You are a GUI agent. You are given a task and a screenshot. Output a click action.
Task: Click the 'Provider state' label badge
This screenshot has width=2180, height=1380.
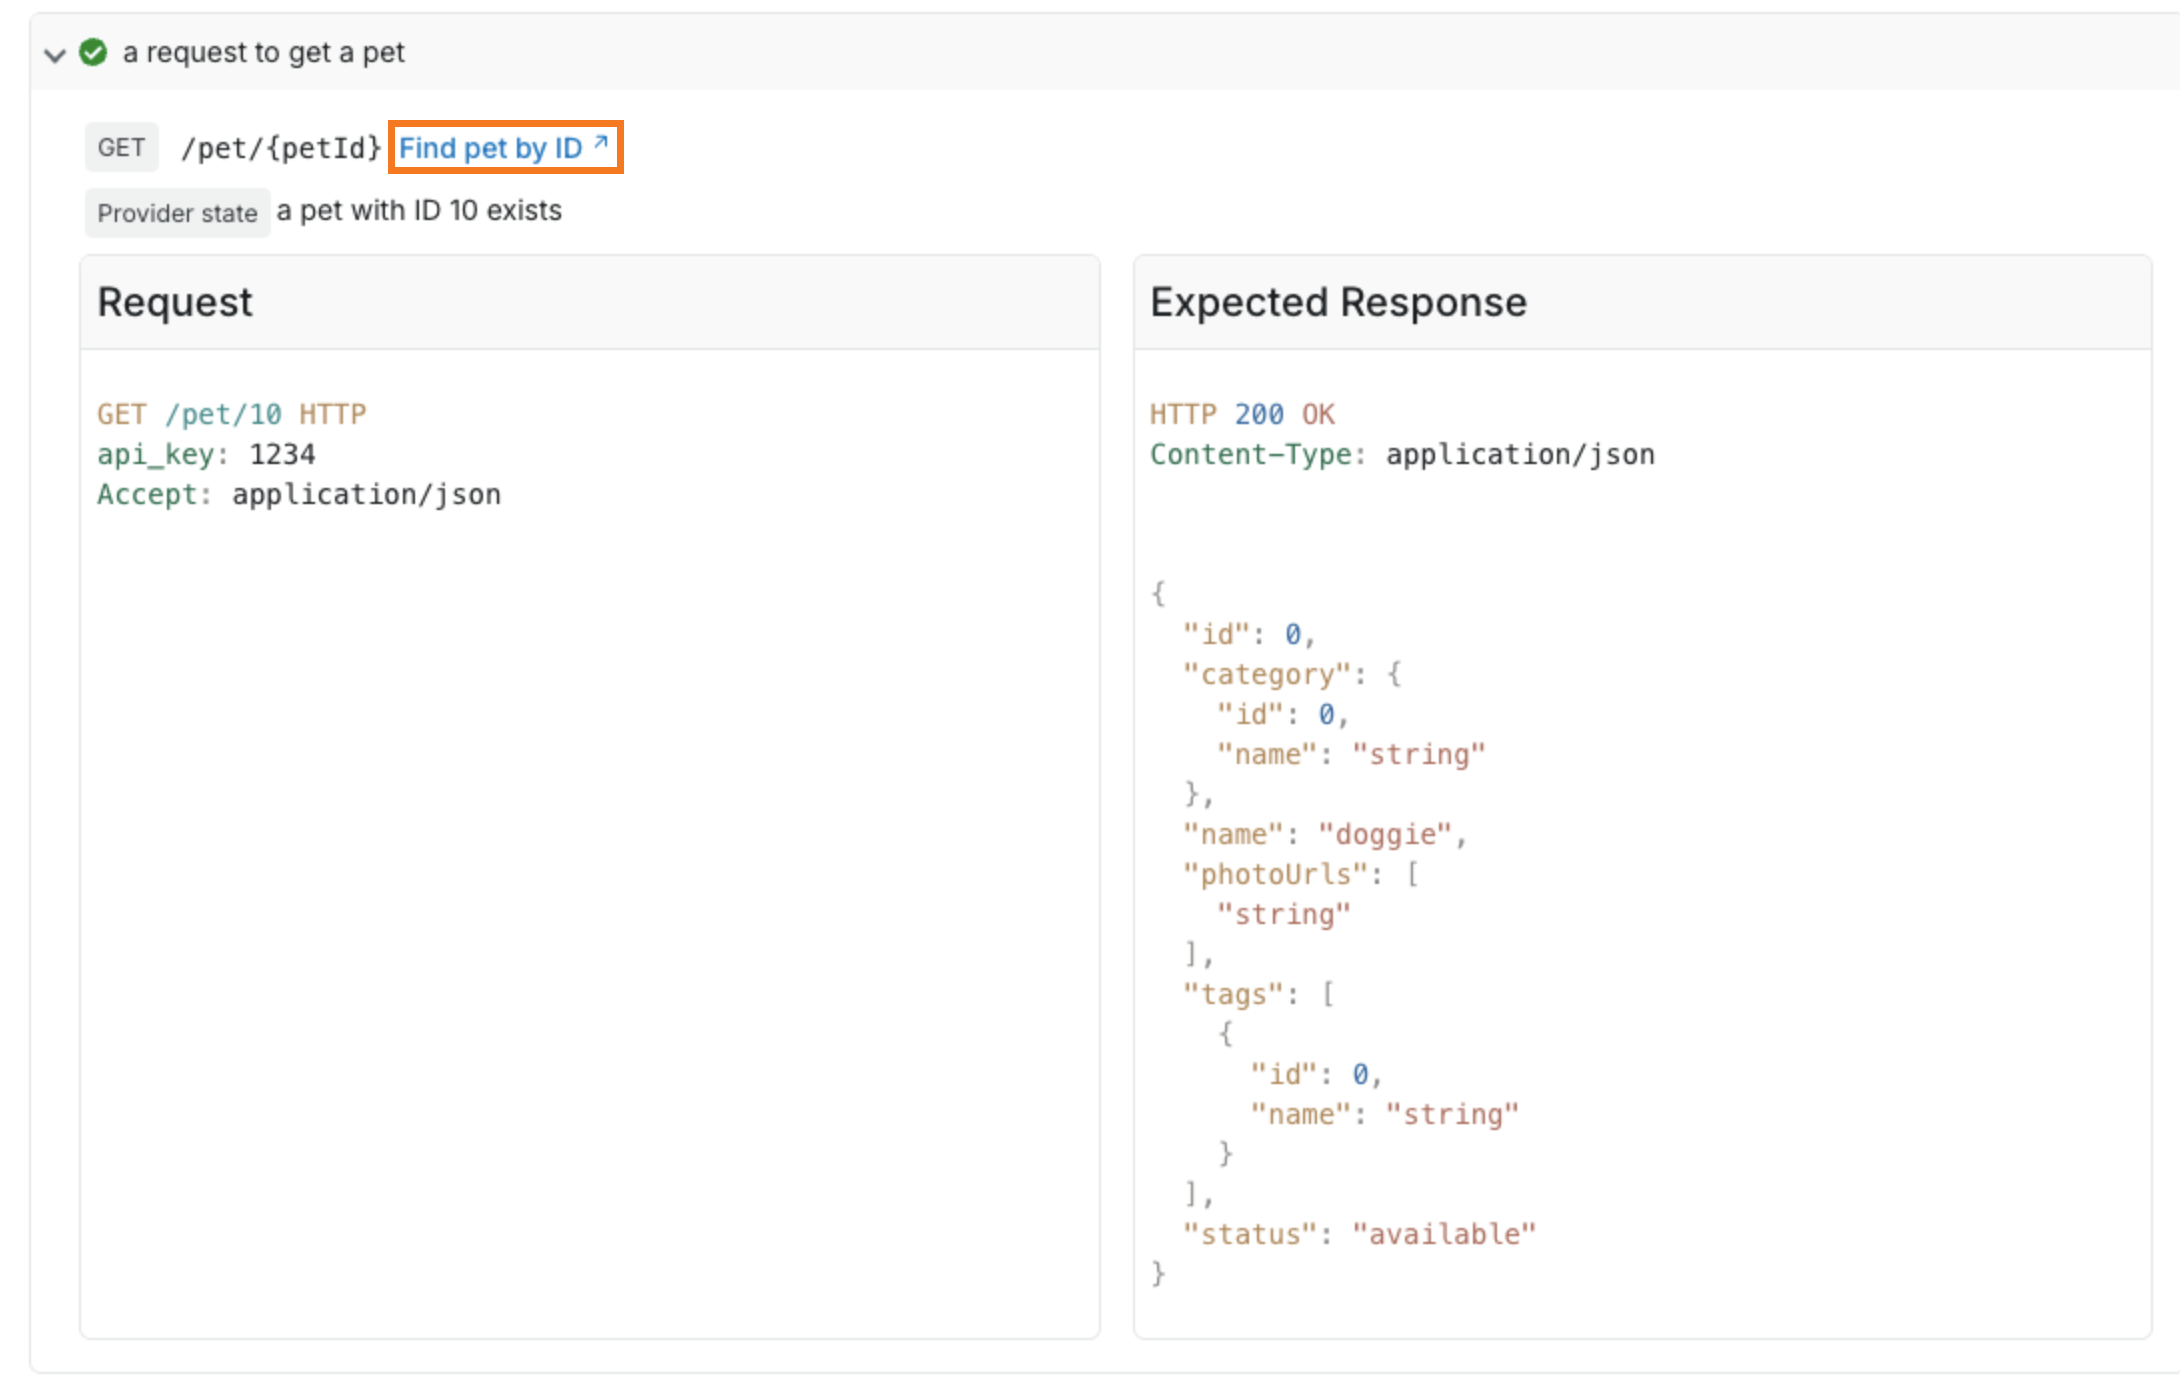point(177,213)
